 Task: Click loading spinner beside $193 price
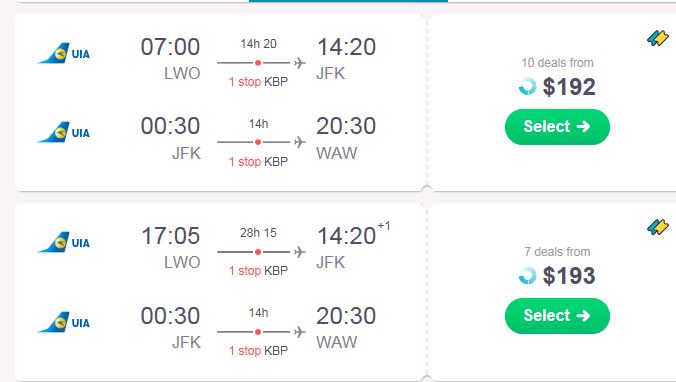[x=527, y=276]
